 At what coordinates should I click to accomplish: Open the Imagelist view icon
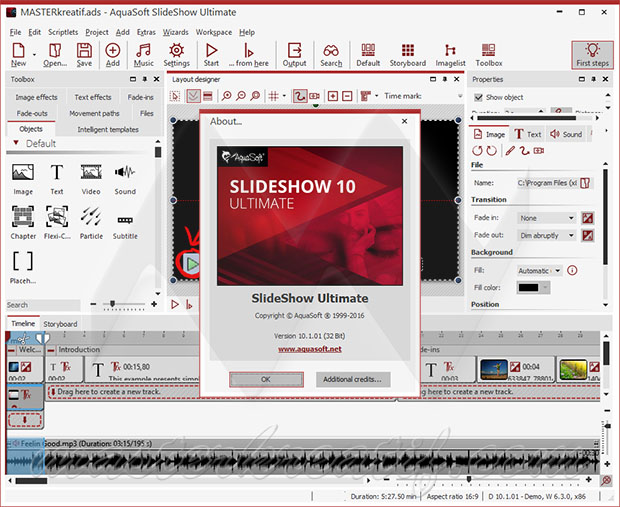click(450, 50)
